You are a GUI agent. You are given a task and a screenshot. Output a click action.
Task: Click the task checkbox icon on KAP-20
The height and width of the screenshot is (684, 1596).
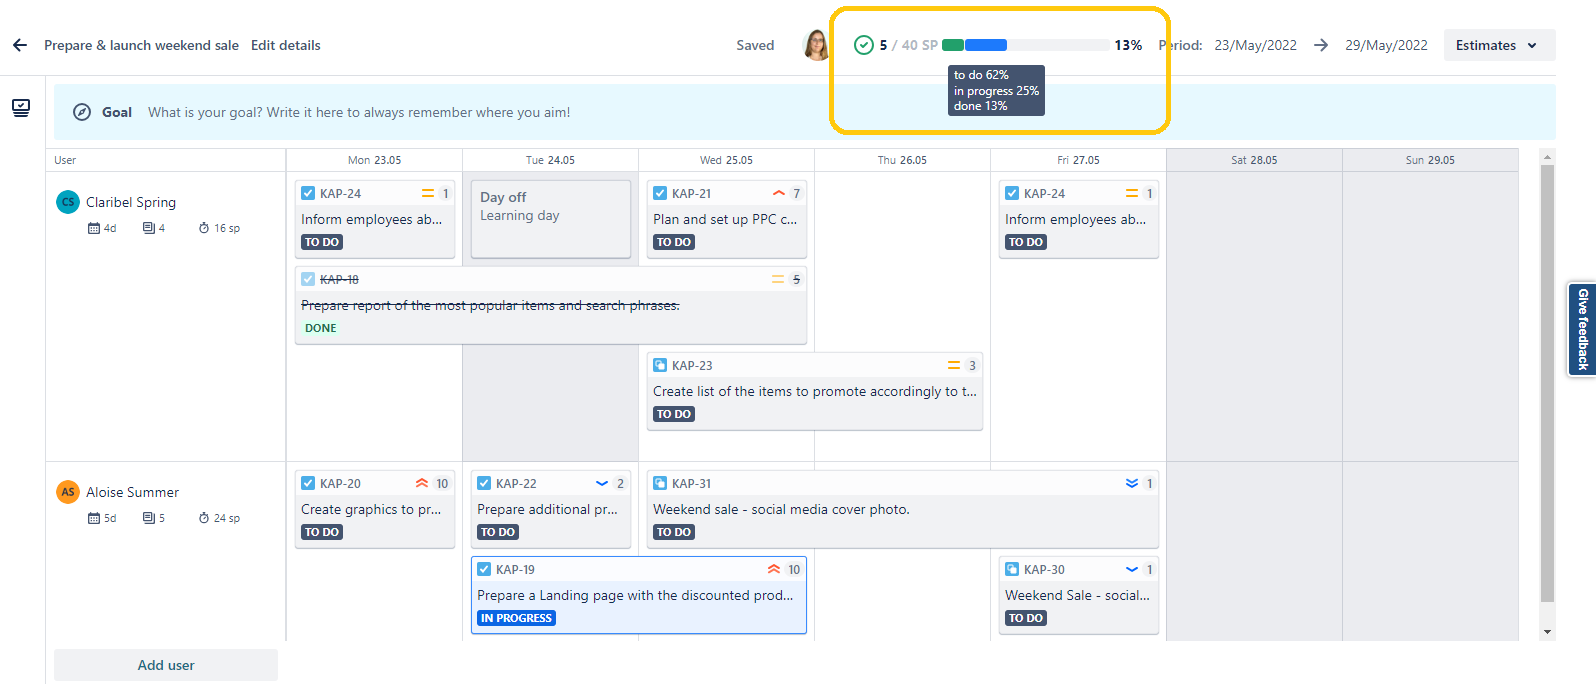308,483
